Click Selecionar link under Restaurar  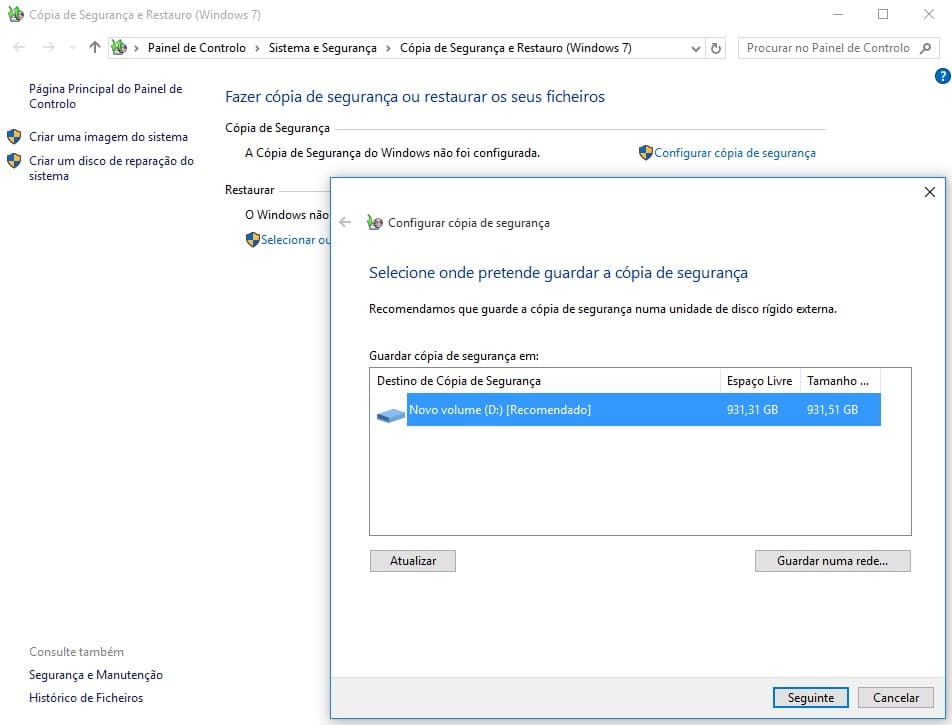pyautogui.click(x=296, y=240)
